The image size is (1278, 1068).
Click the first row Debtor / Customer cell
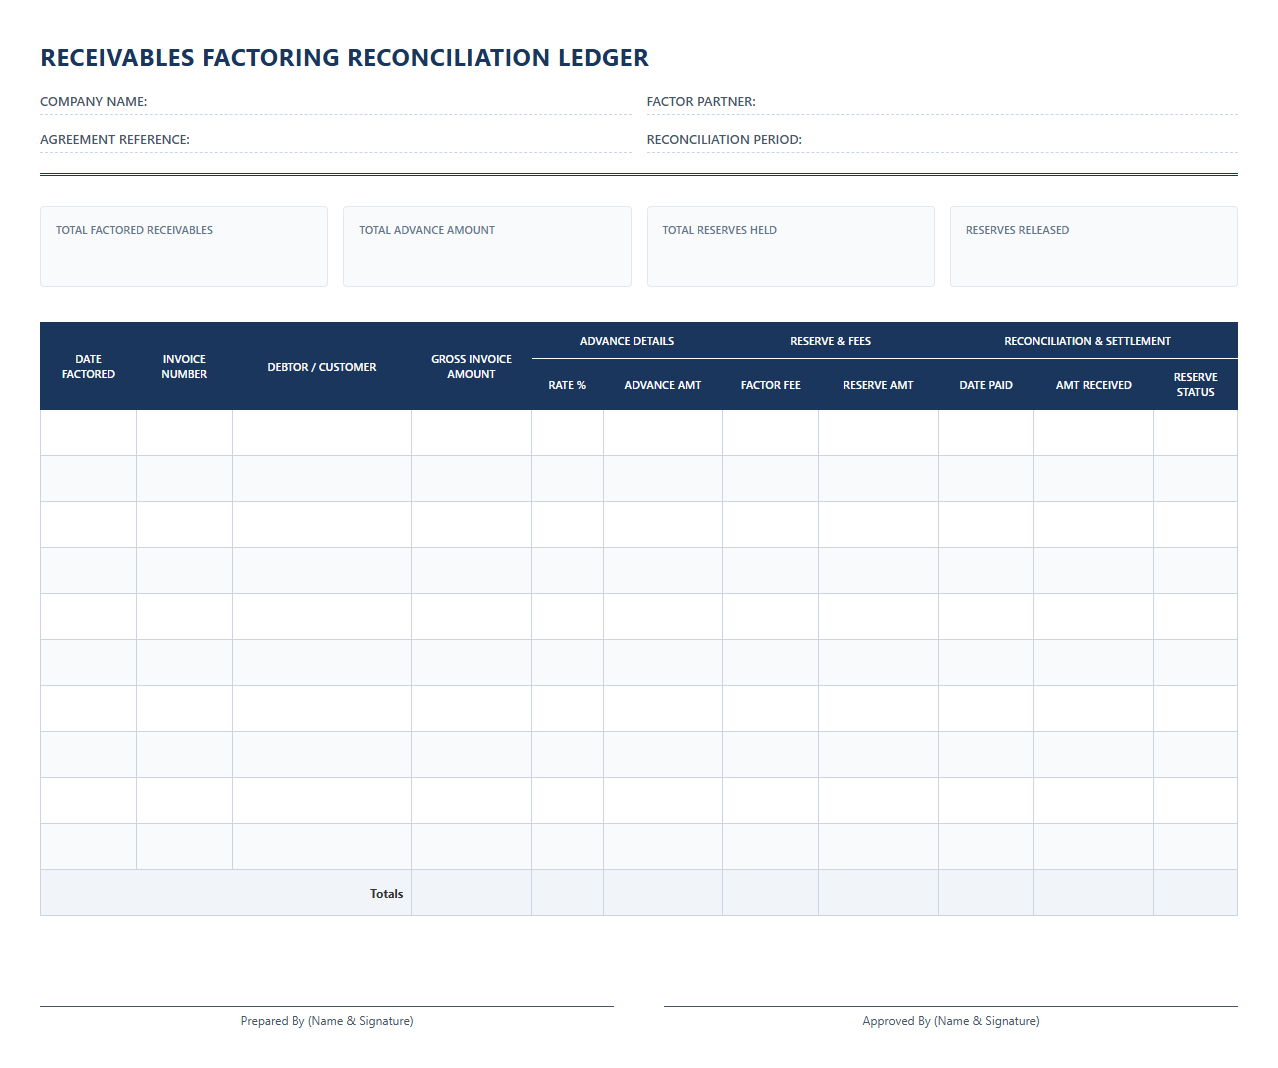click(x=322, y=433)
